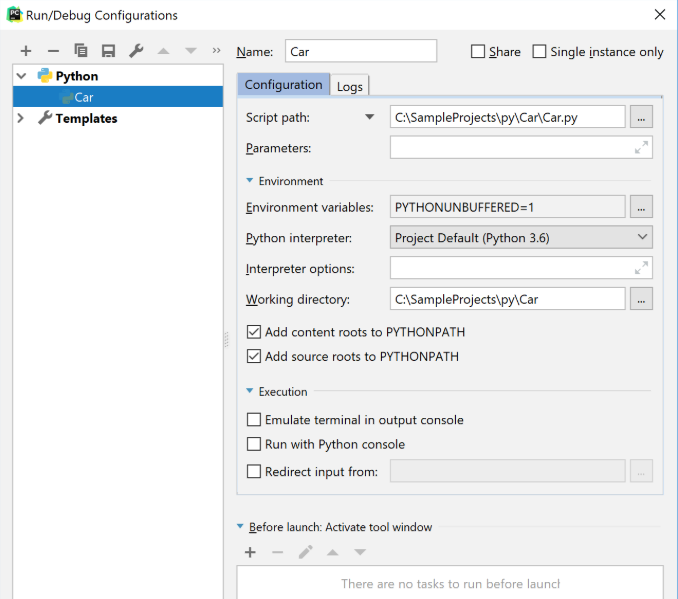Move before launch task up

click(333, 552)
